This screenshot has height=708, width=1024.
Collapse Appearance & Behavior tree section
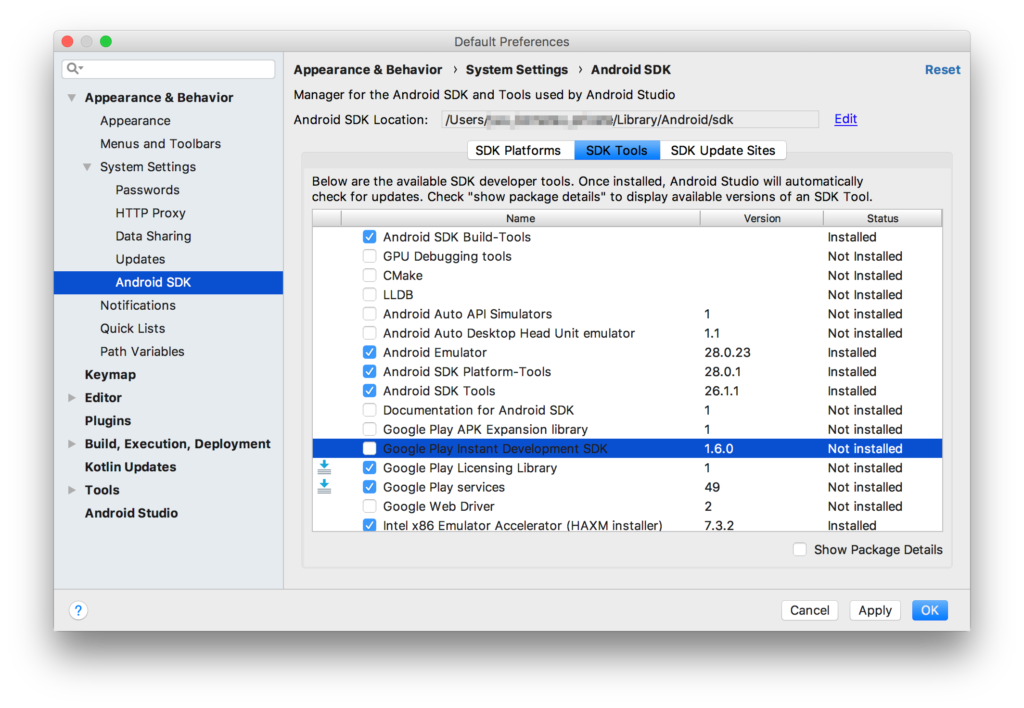(72, 97)
